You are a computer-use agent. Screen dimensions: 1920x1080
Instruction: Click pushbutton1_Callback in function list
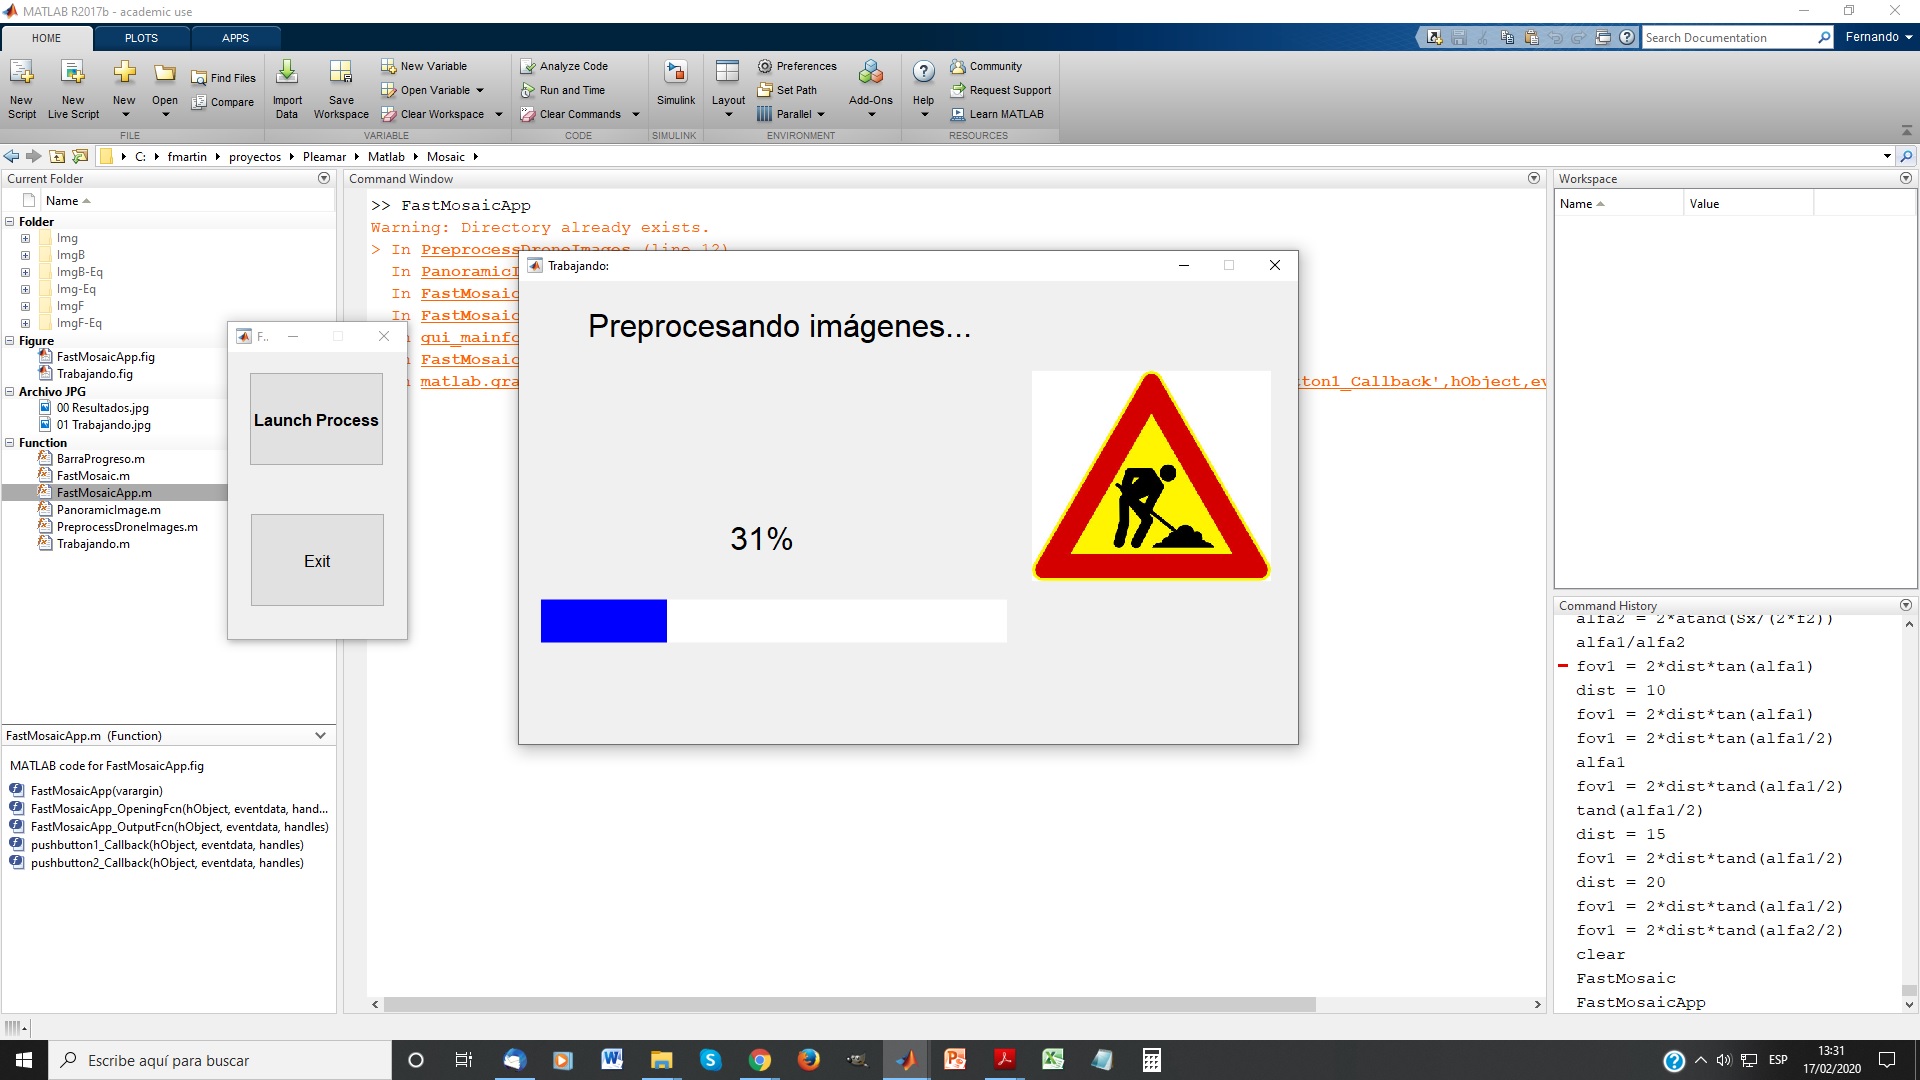pos(167,845)
